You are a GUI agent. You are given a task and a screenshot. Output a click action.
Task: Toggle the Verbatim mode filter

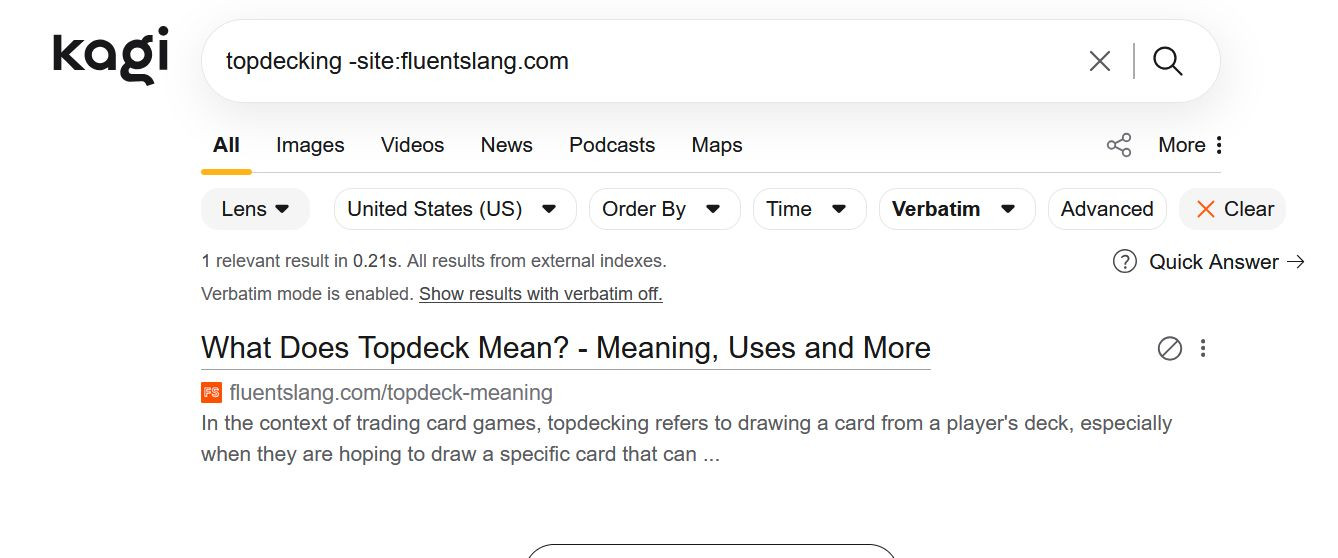(x=955, y=209)
